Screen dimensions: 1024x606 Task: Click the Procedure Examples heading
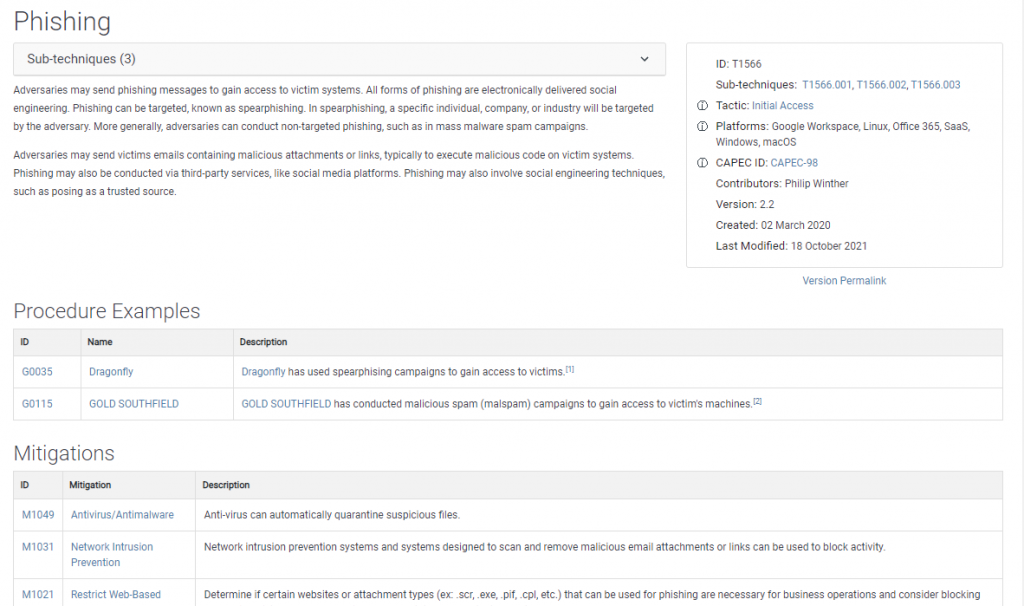(x=107, y=311)
